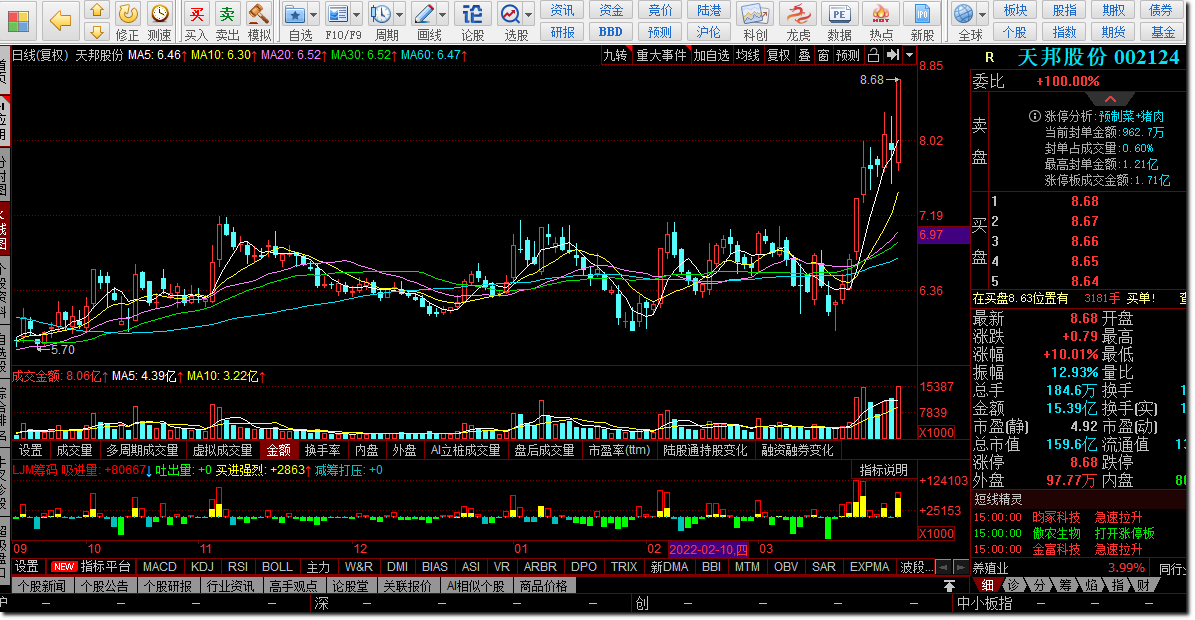Open the 全球 global markets globe
This screenshot has height=620, width=1195.
point(965,21)
